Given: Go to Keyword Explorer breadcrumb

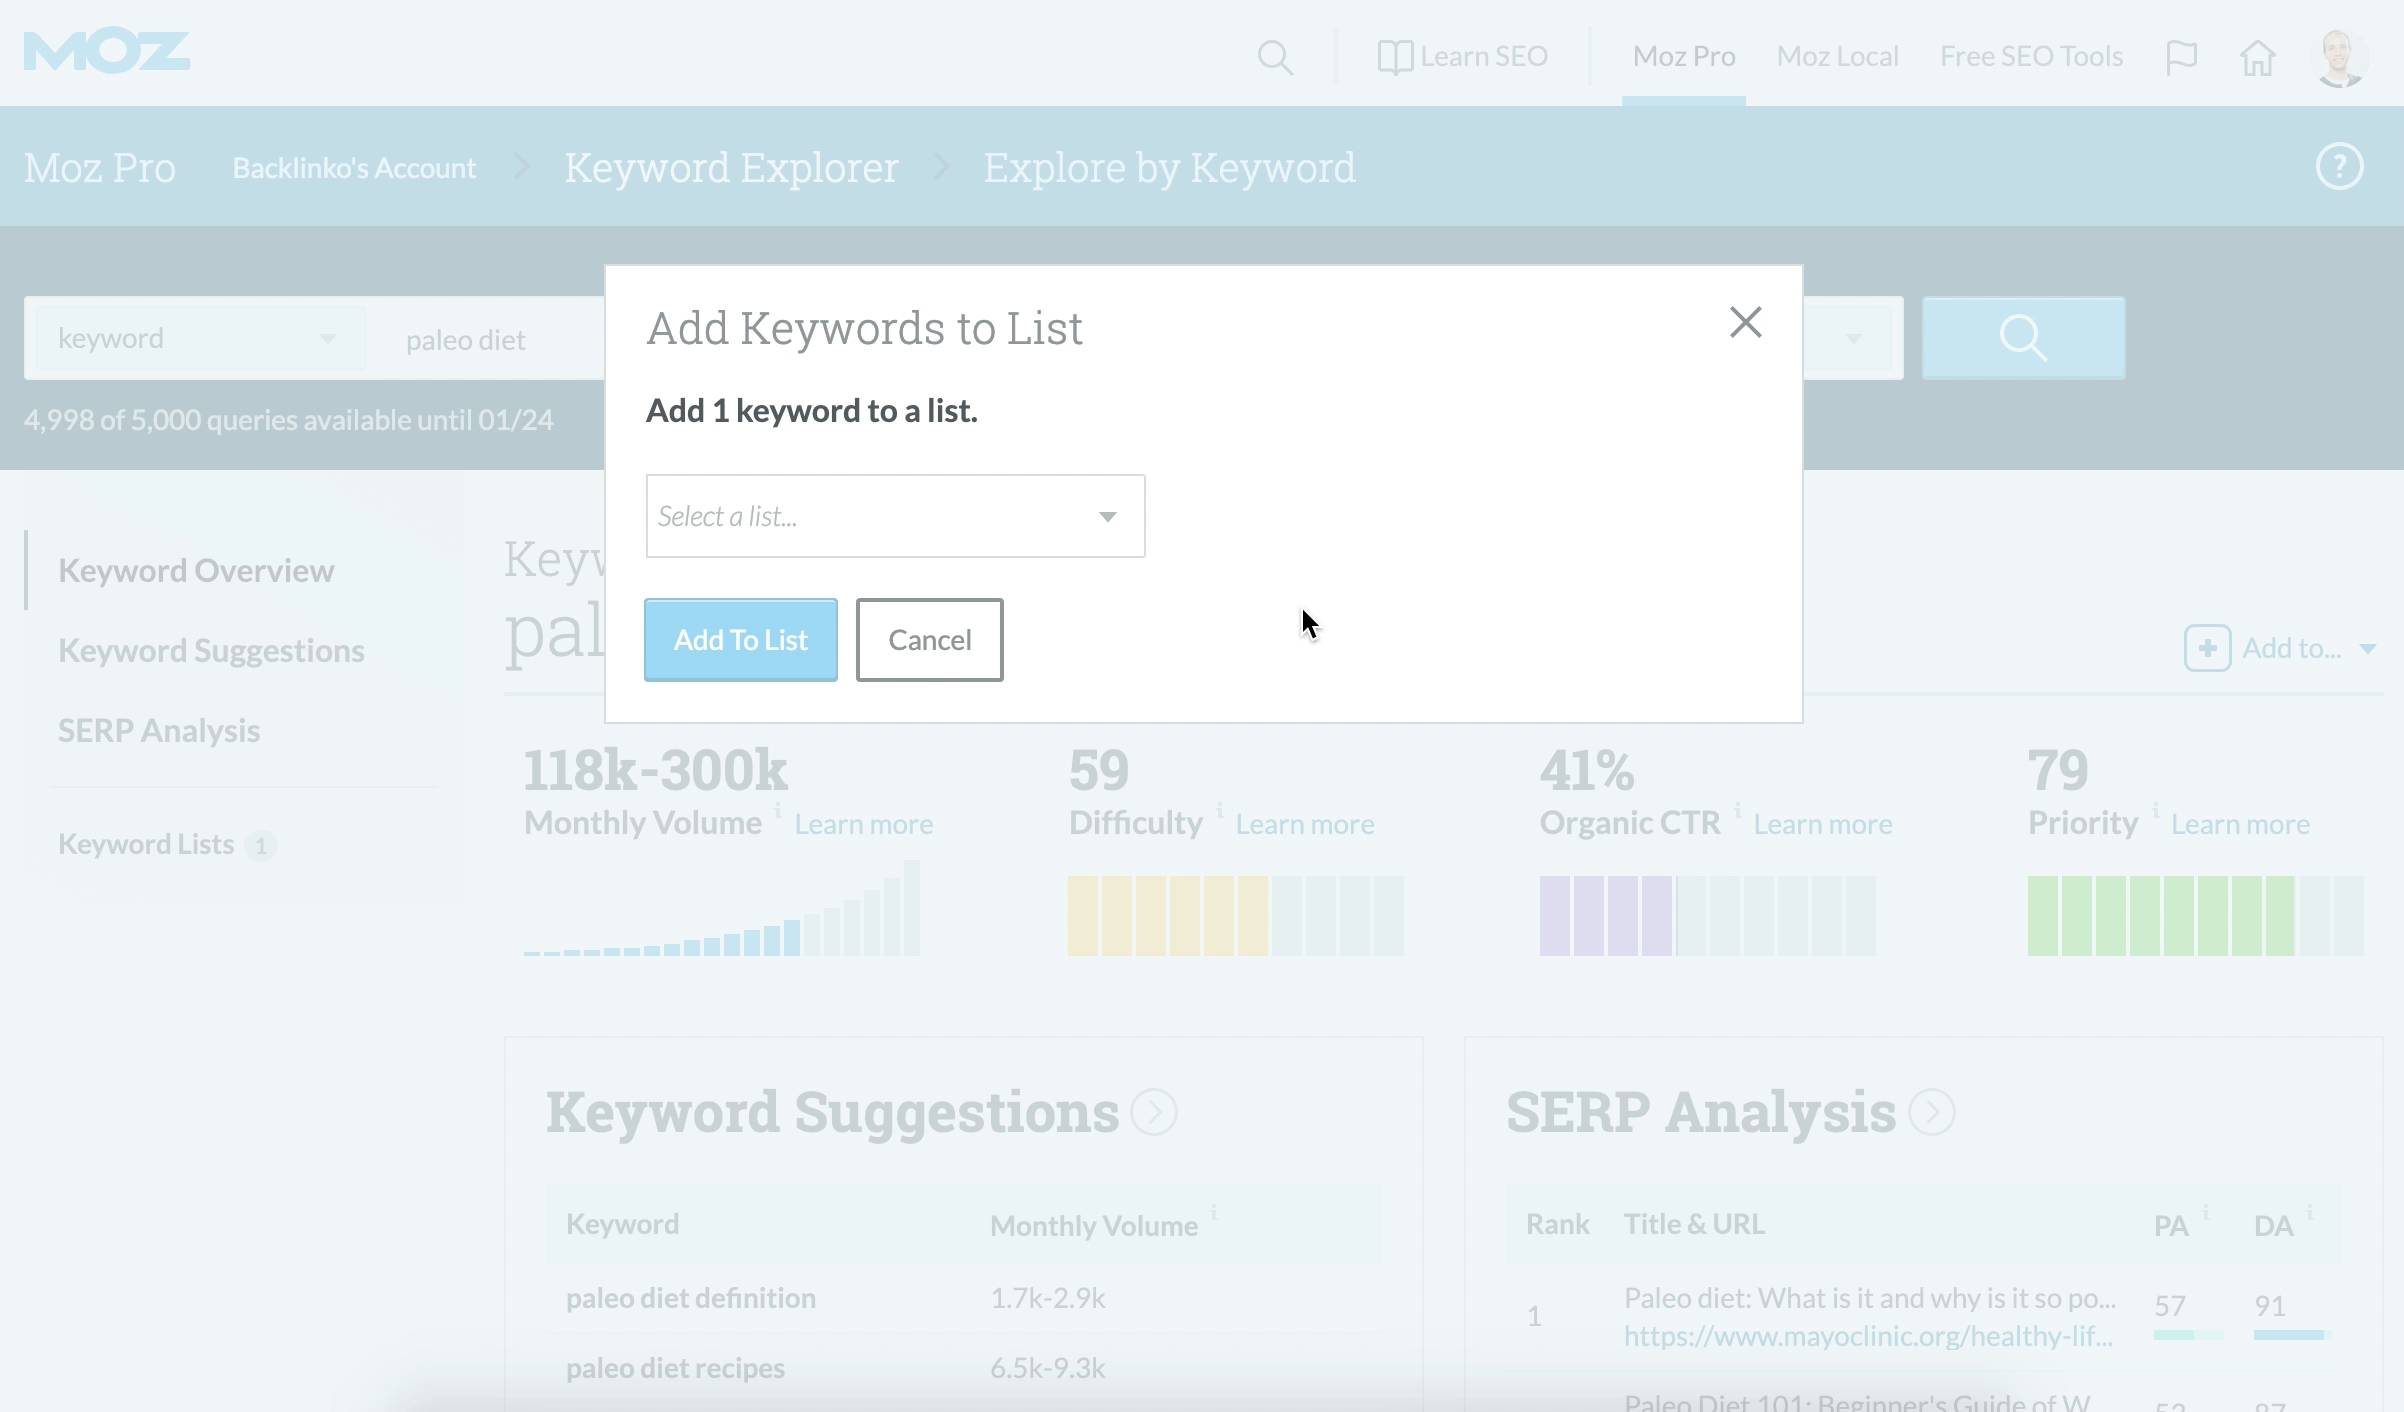Looking at the screenshot, I should [x=731, y=168].
